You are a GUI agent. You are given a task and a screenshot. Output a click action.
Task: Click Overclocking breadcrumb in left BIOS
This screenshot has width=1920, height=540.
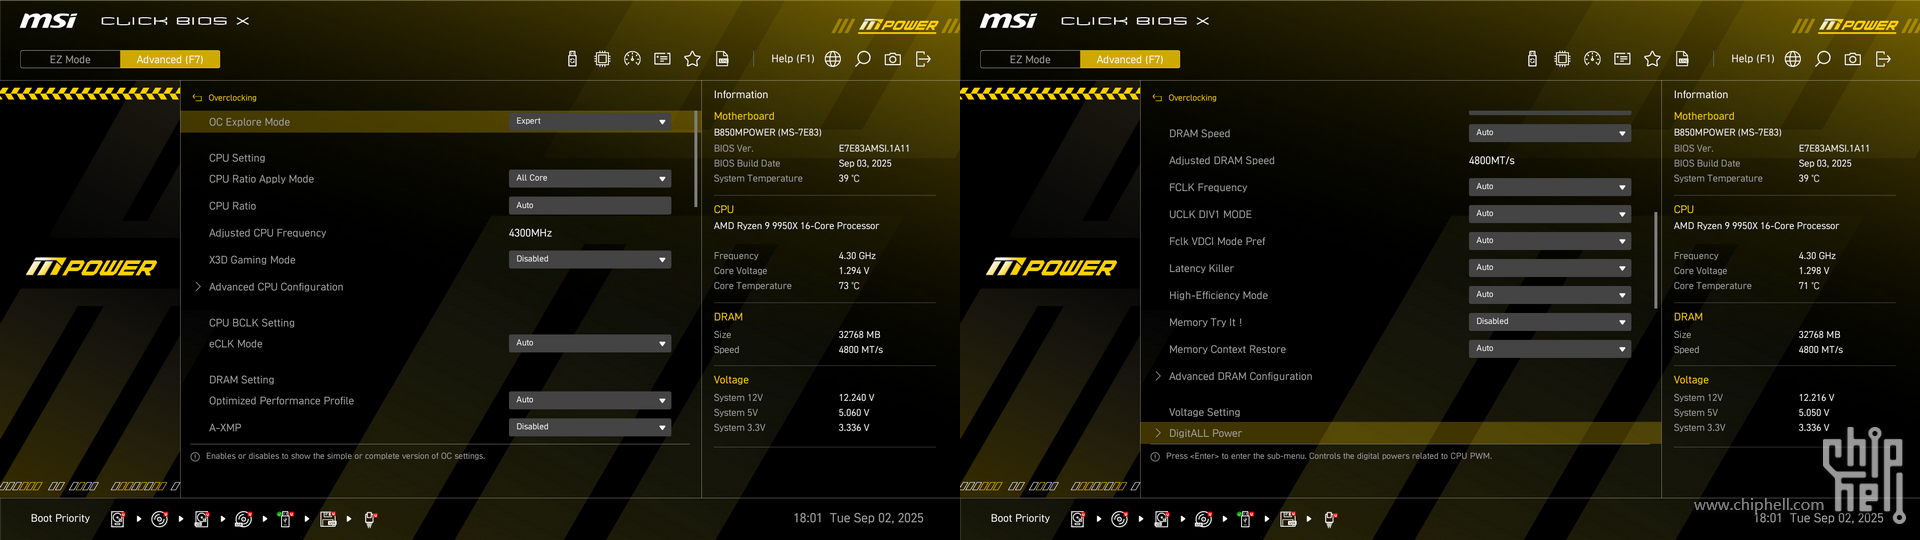(232, 98)
